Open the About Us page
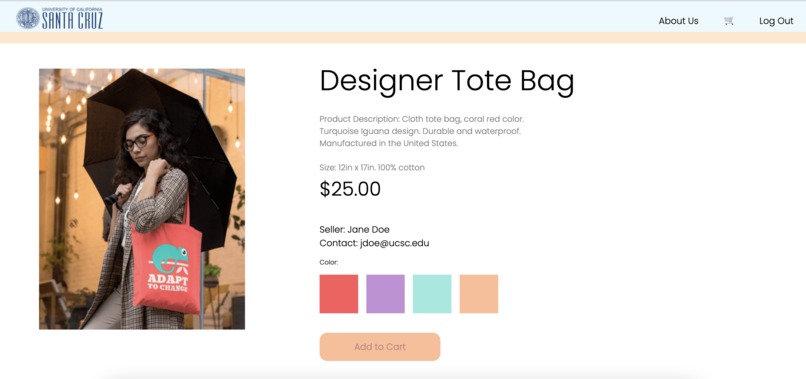The image size is (806, 379). click(678, 21)
